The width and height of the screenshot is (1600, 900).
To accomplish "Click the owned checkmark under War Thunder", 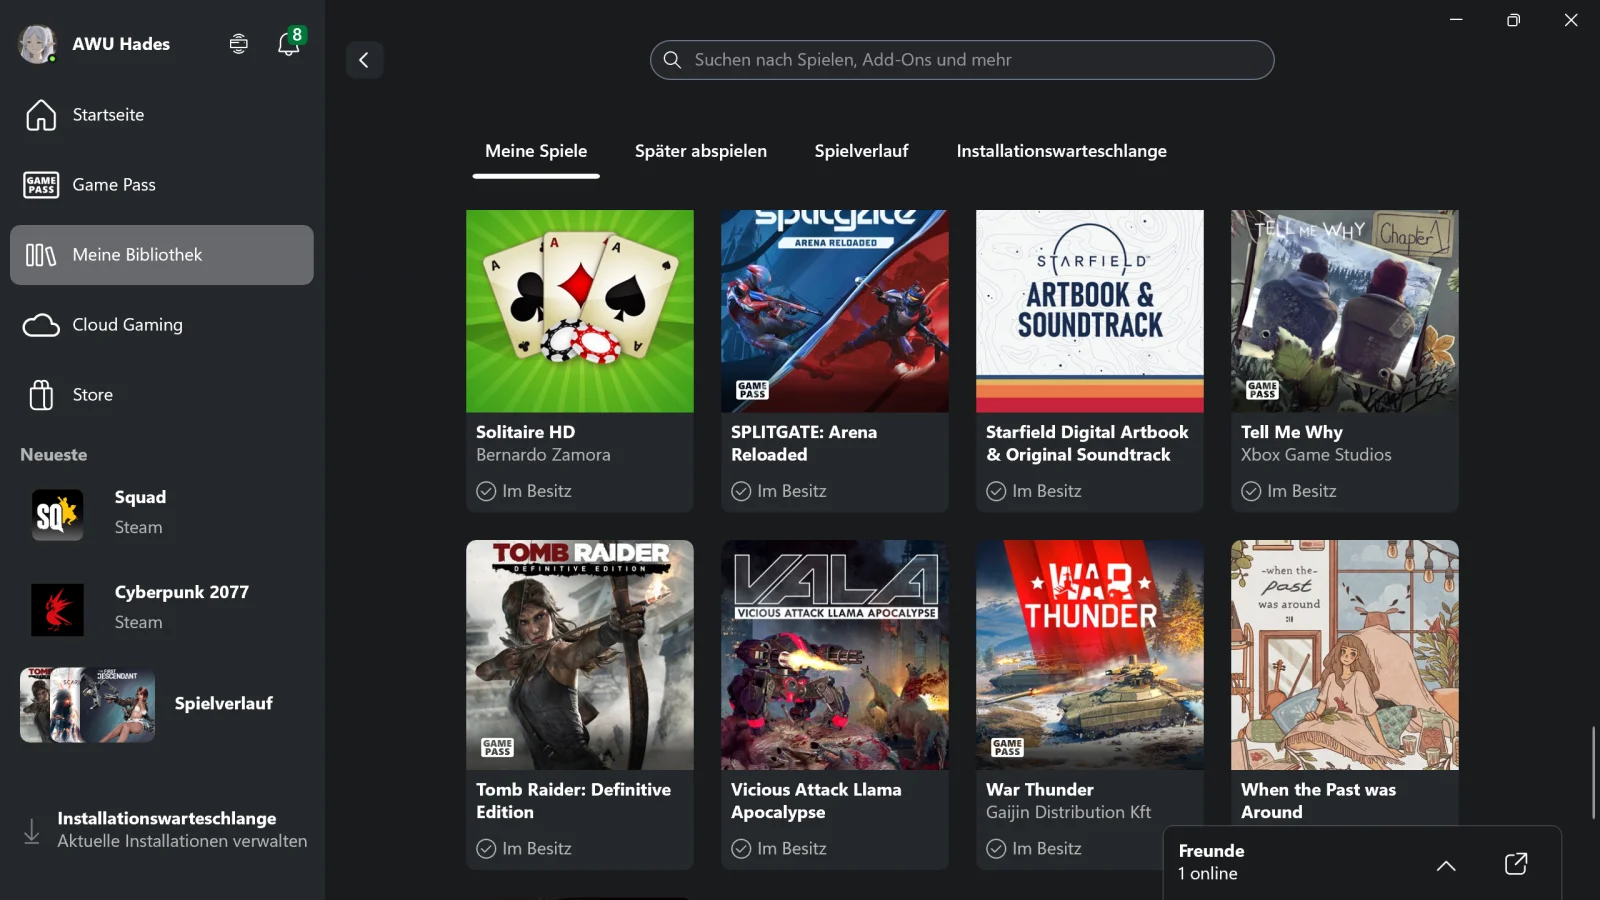I will tap(996, 848).
